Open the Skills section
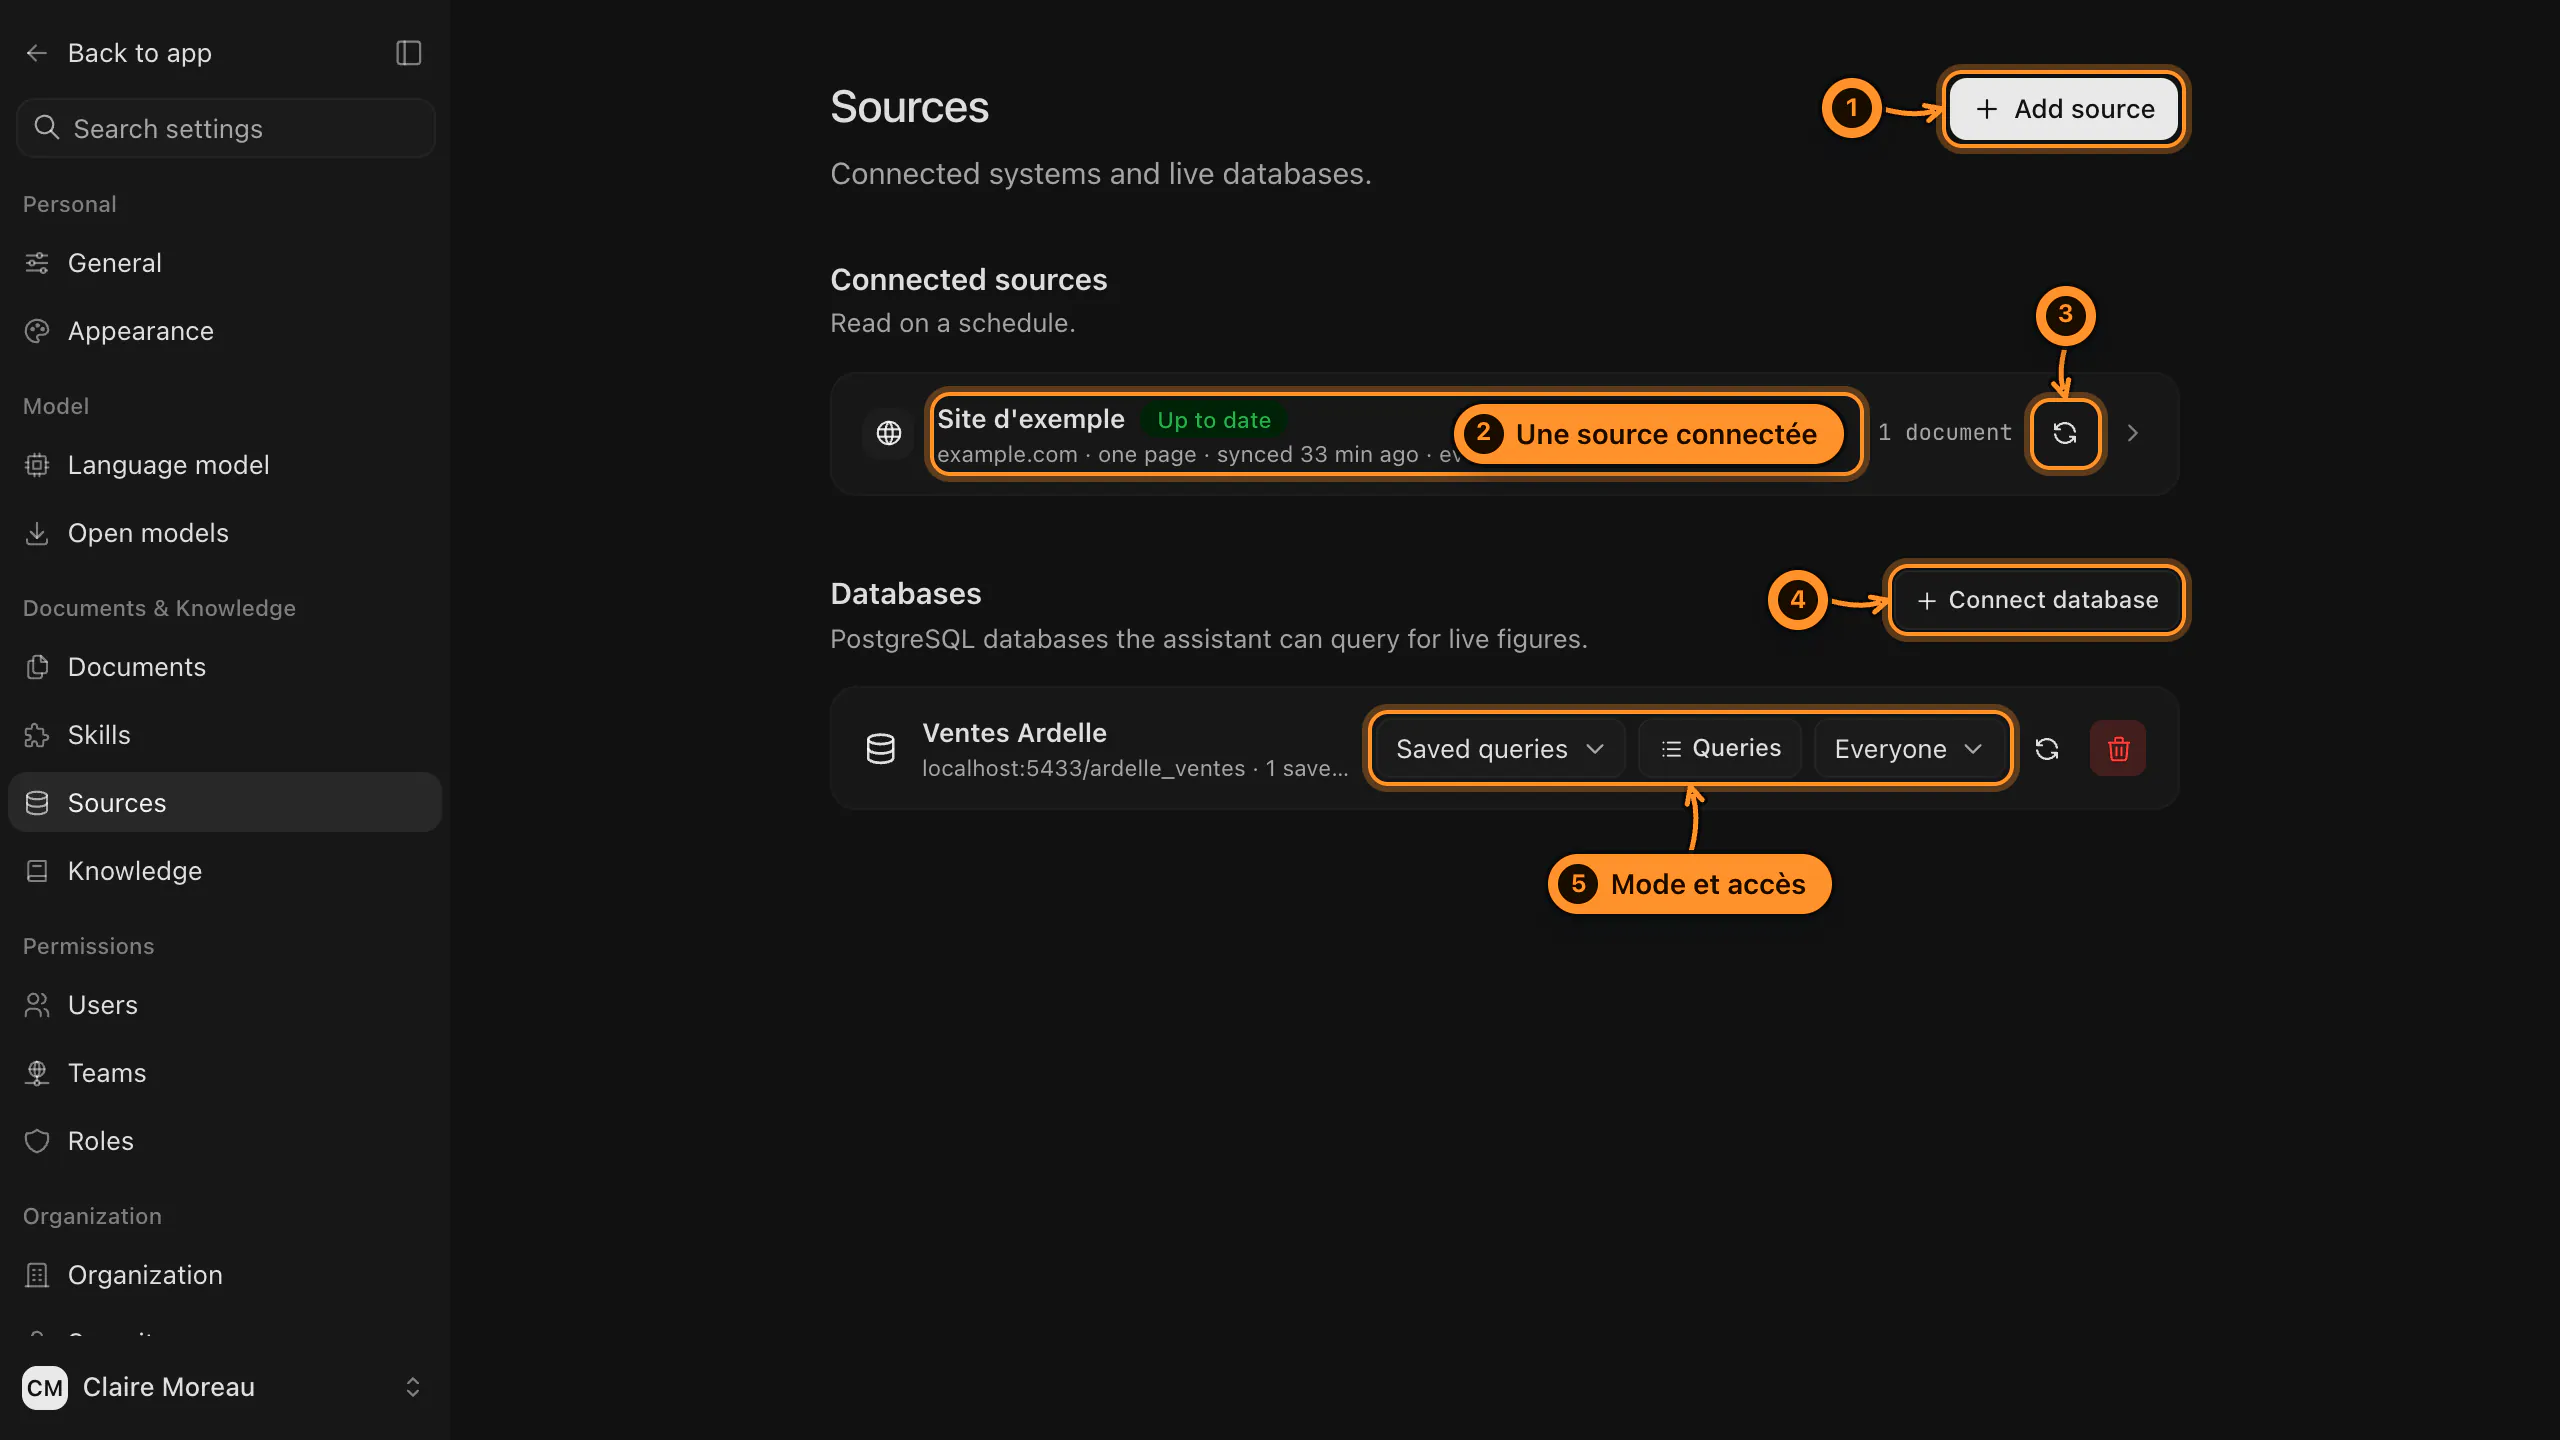The image size is (2560, 1440). point(225,735)
